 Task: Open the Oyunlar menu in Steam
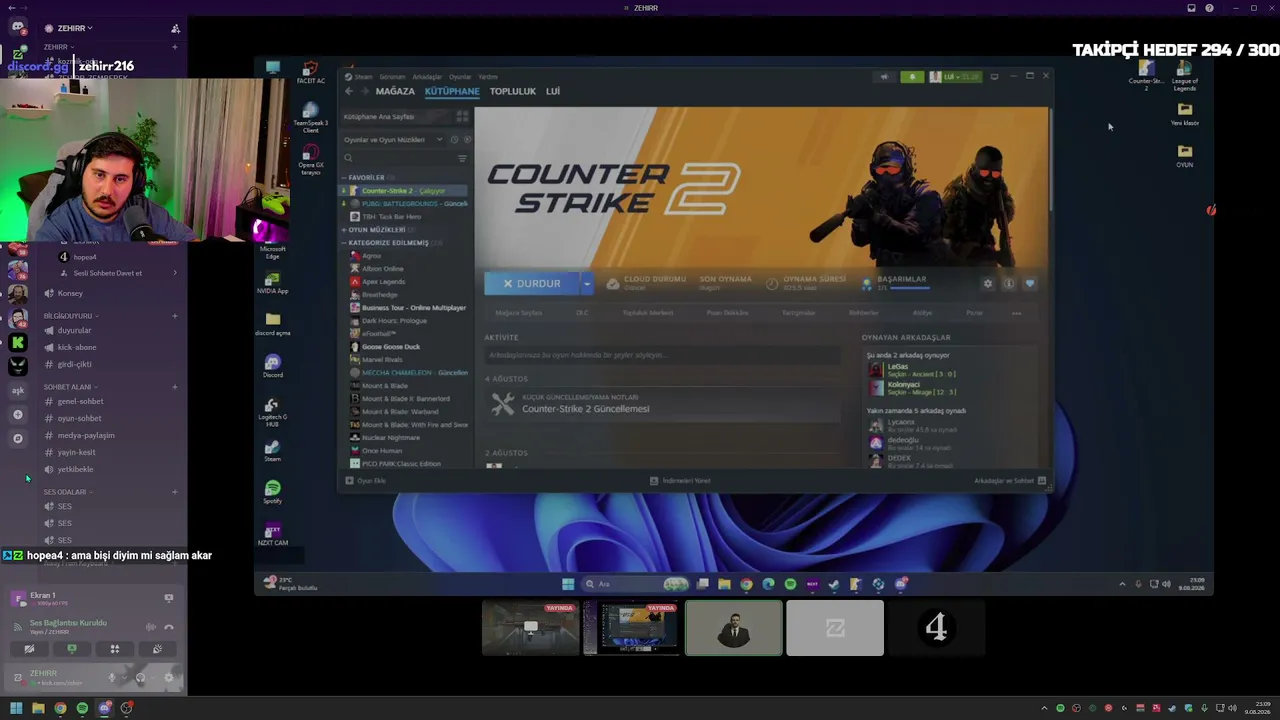460,77
